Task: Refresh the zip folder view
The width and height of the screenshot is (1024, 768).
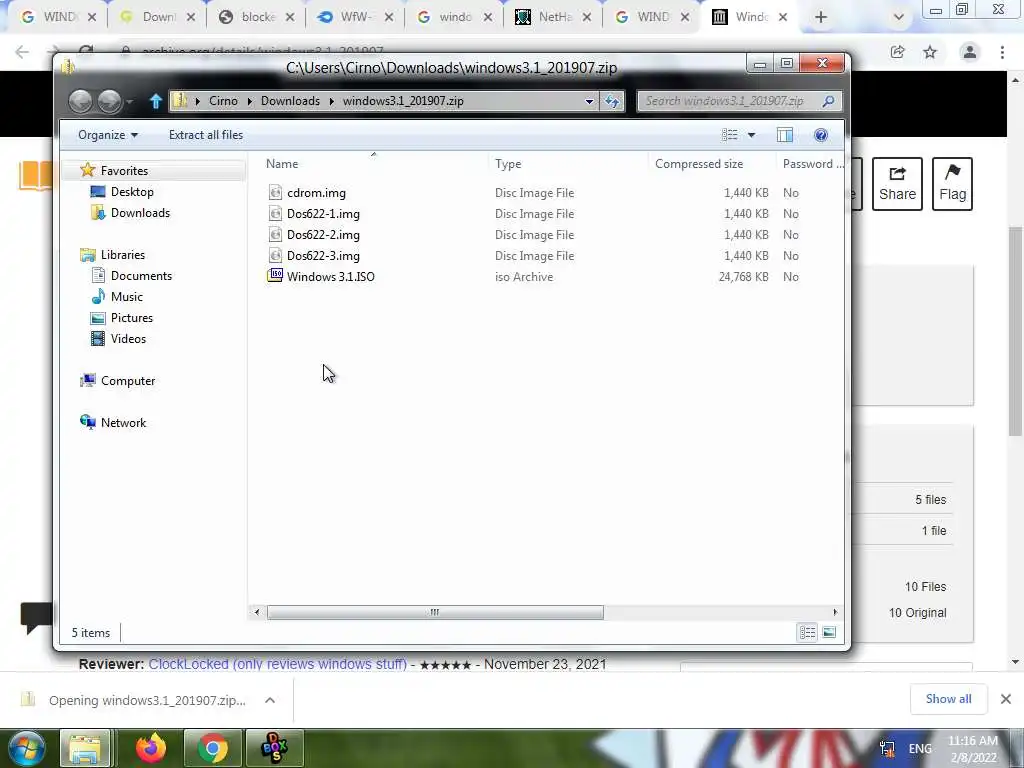Action: pyautogui.click(x=612, y=101)
